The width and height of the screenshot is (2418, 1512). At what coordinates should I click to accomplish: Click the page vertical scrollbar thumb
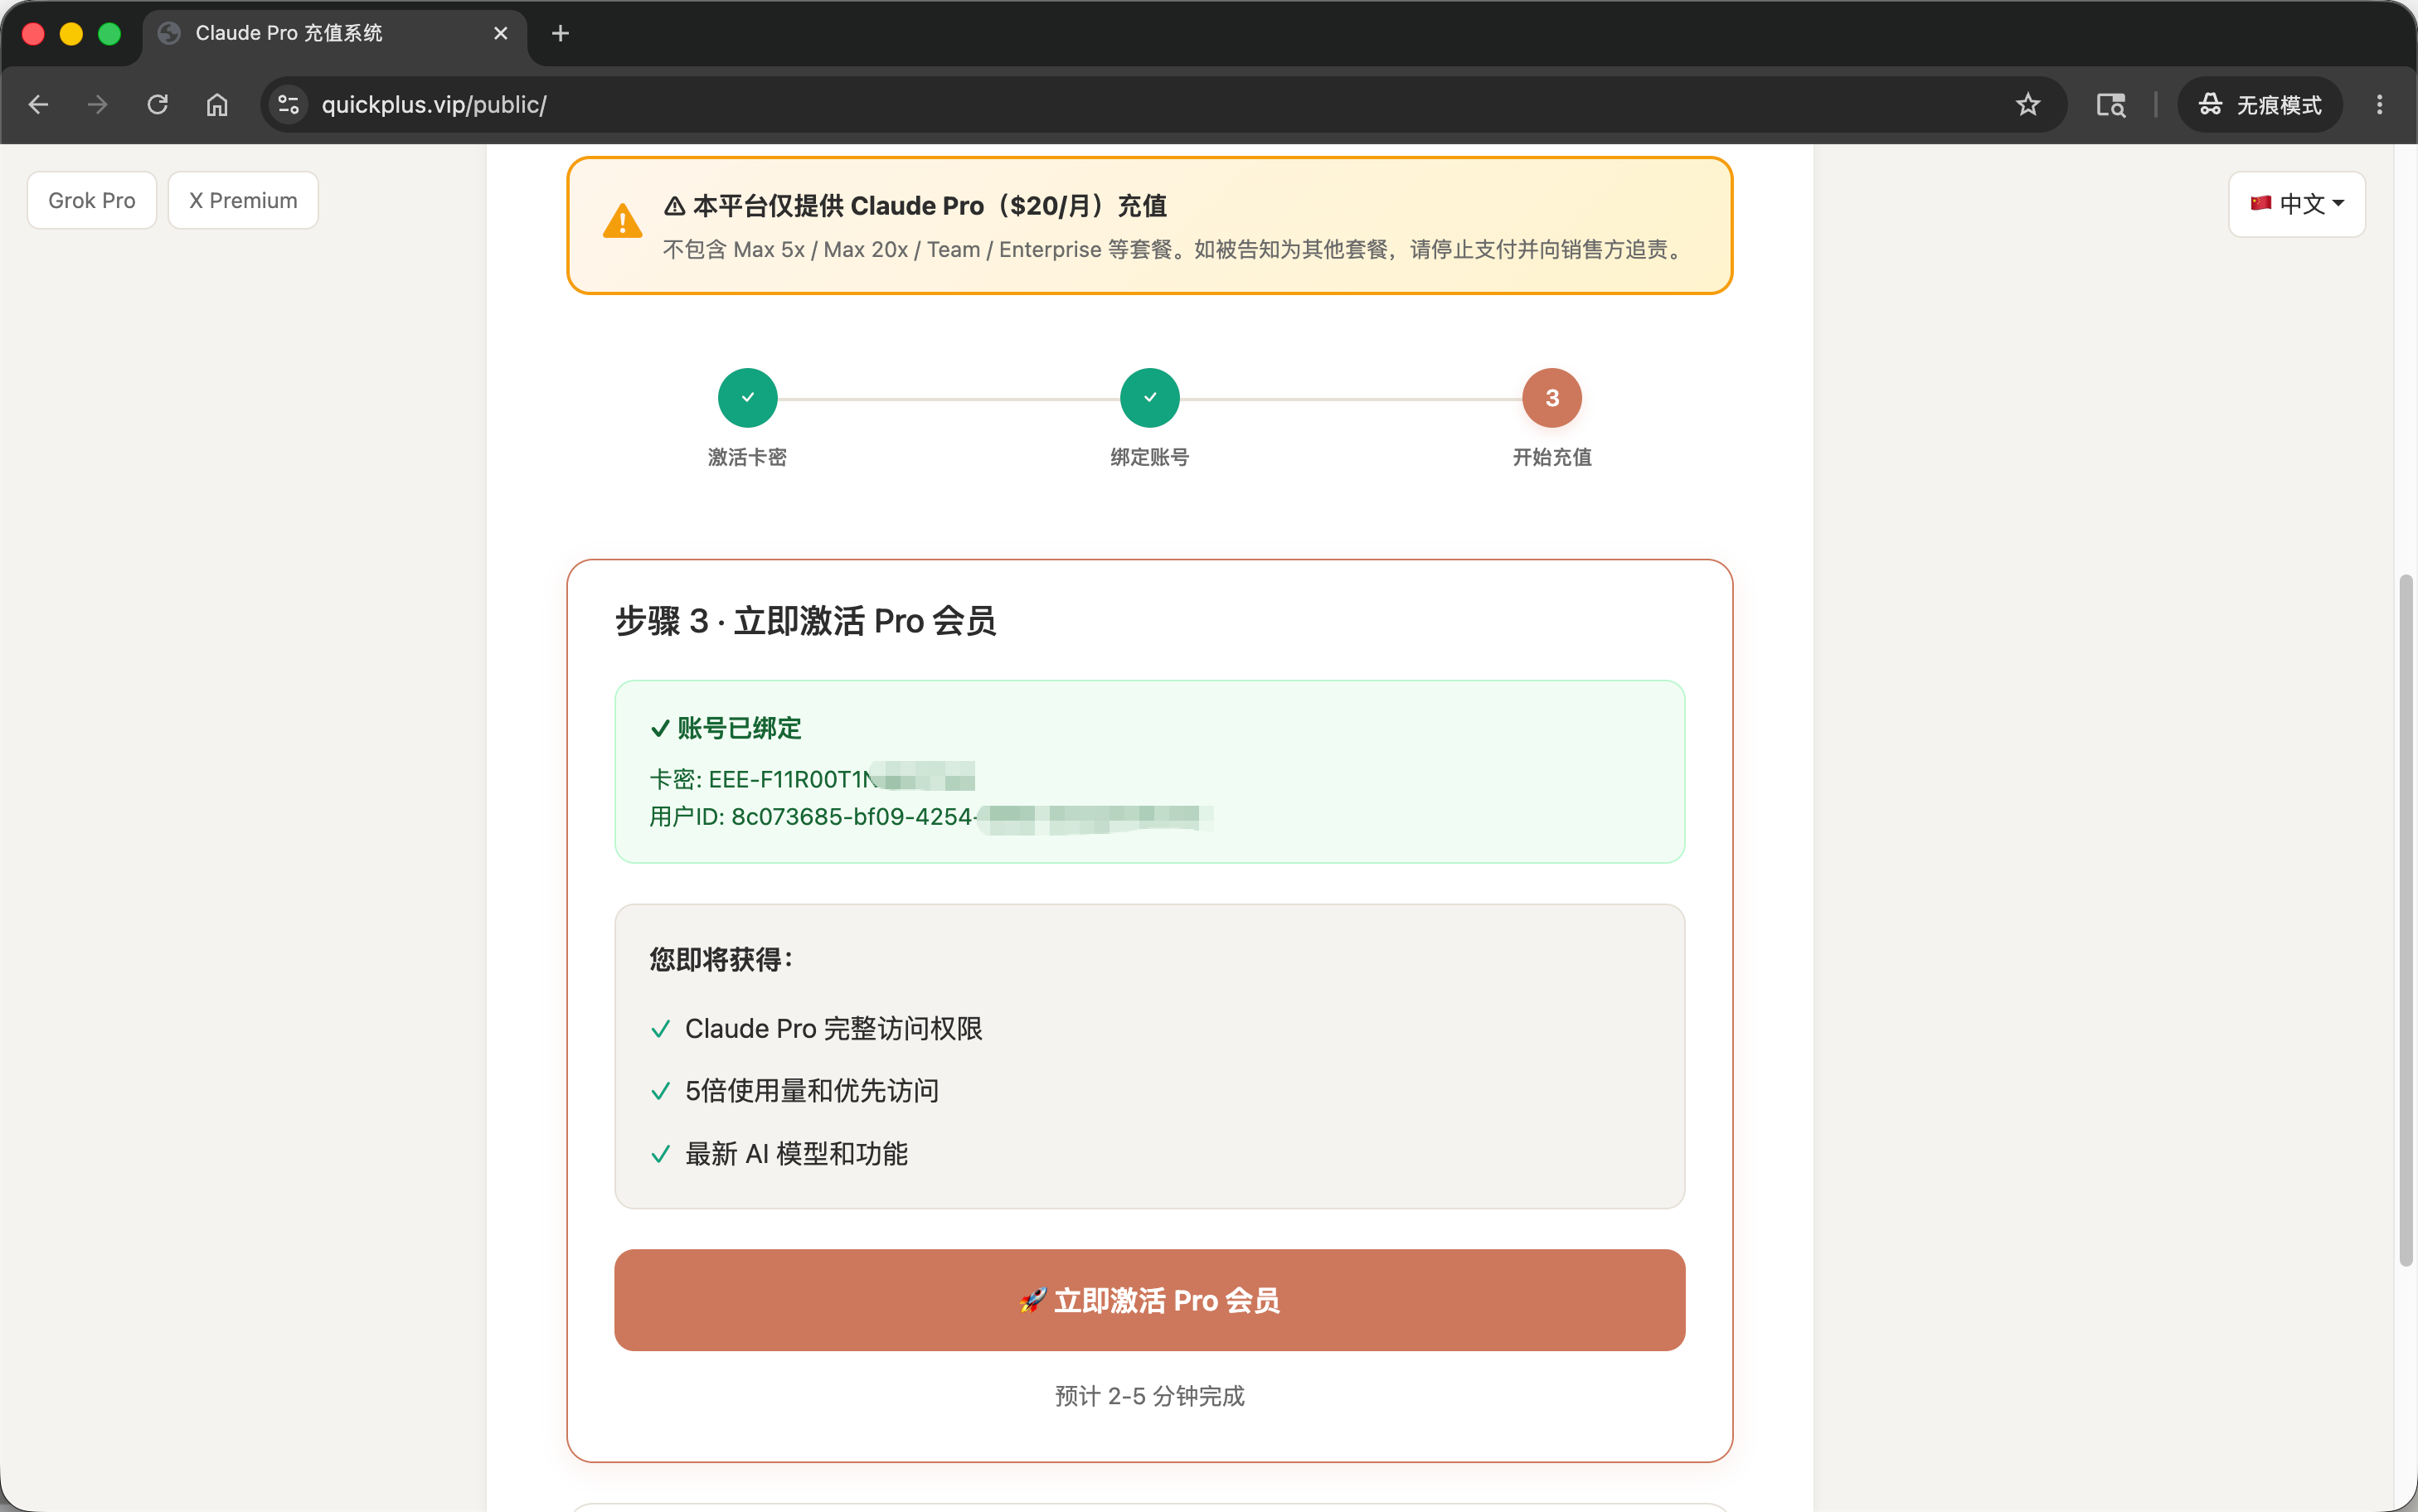[x=2406, y=920]
